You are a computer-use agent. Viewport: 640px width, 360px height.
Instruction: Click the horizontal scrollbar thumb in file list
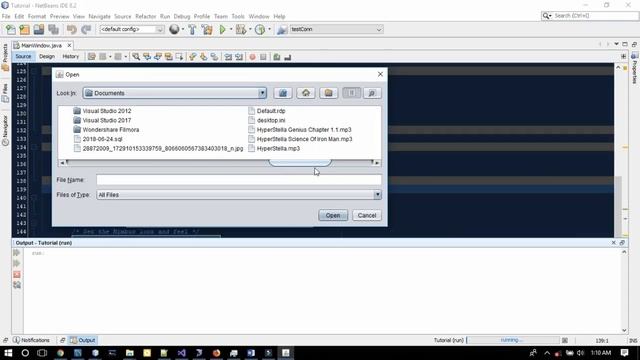tap(300, 162)
